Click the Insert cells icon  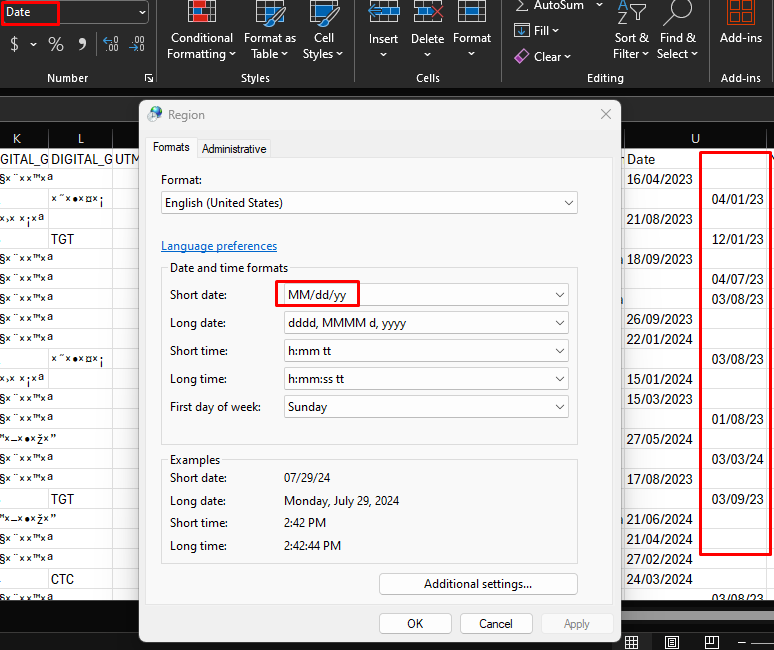(x=383, y=14)
